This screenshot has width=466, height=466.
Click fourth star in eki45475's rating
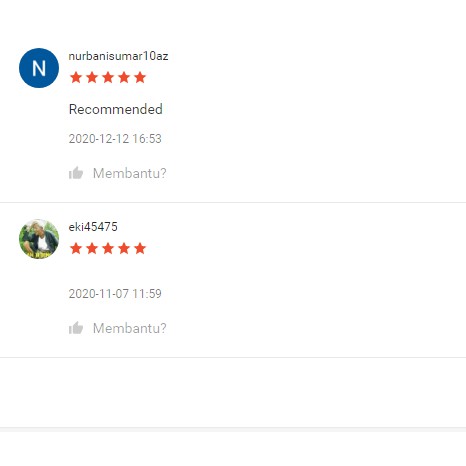124,248
